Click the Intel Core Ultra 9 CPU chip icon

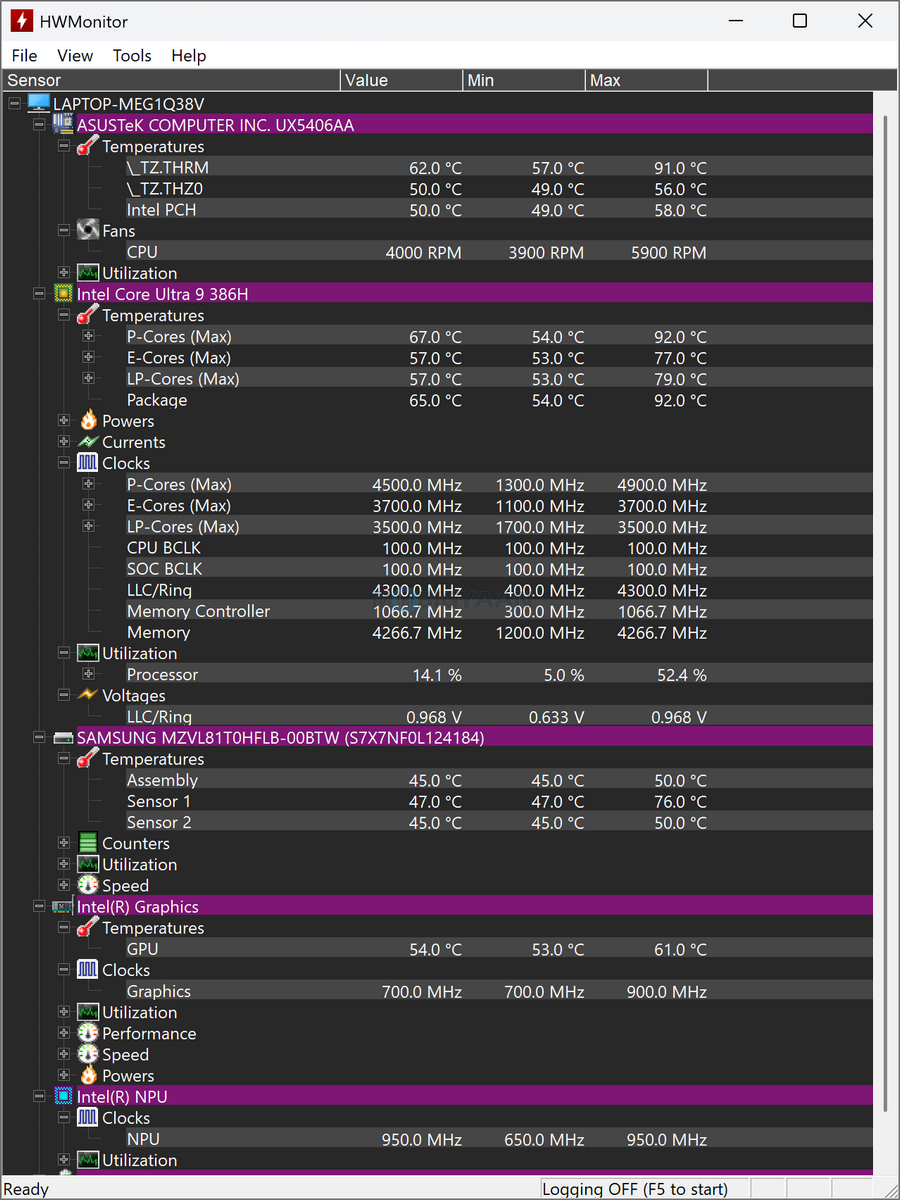(63, 293)
